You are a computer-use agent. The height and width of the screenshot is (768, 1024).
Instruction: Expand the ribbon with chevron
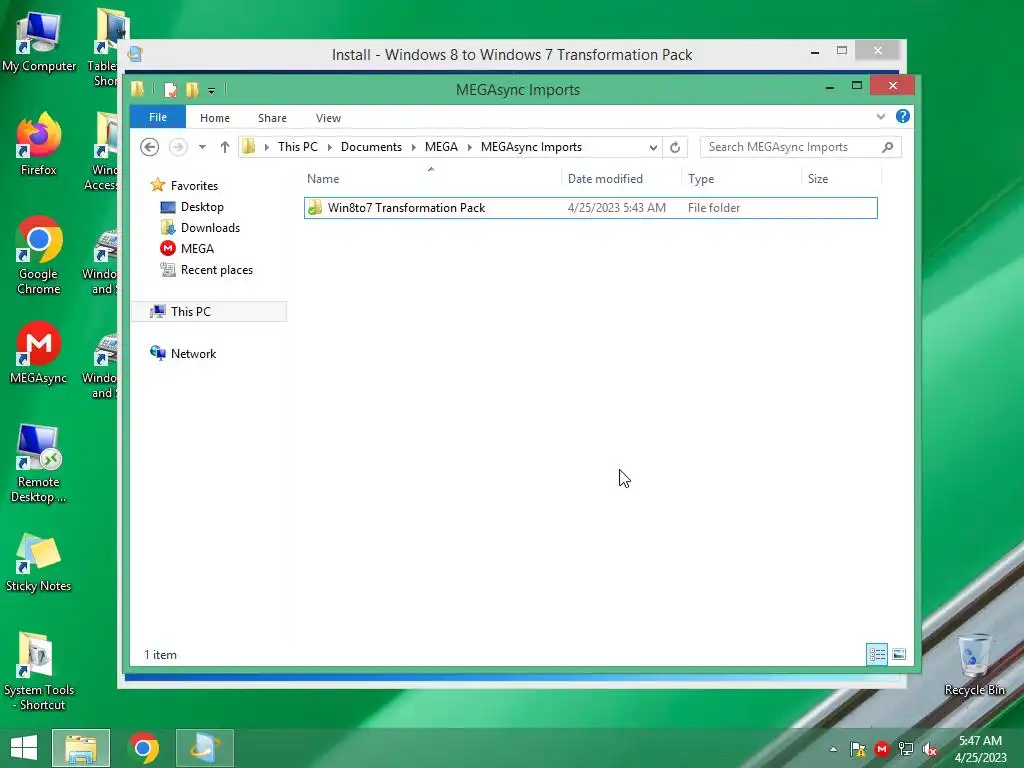click(x=880, y=117)
